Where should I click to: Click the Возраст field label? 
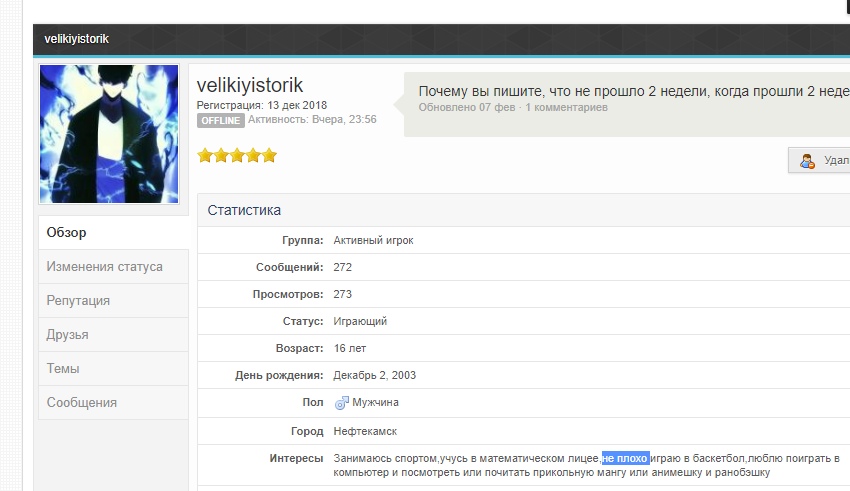(x=299, y=348)
